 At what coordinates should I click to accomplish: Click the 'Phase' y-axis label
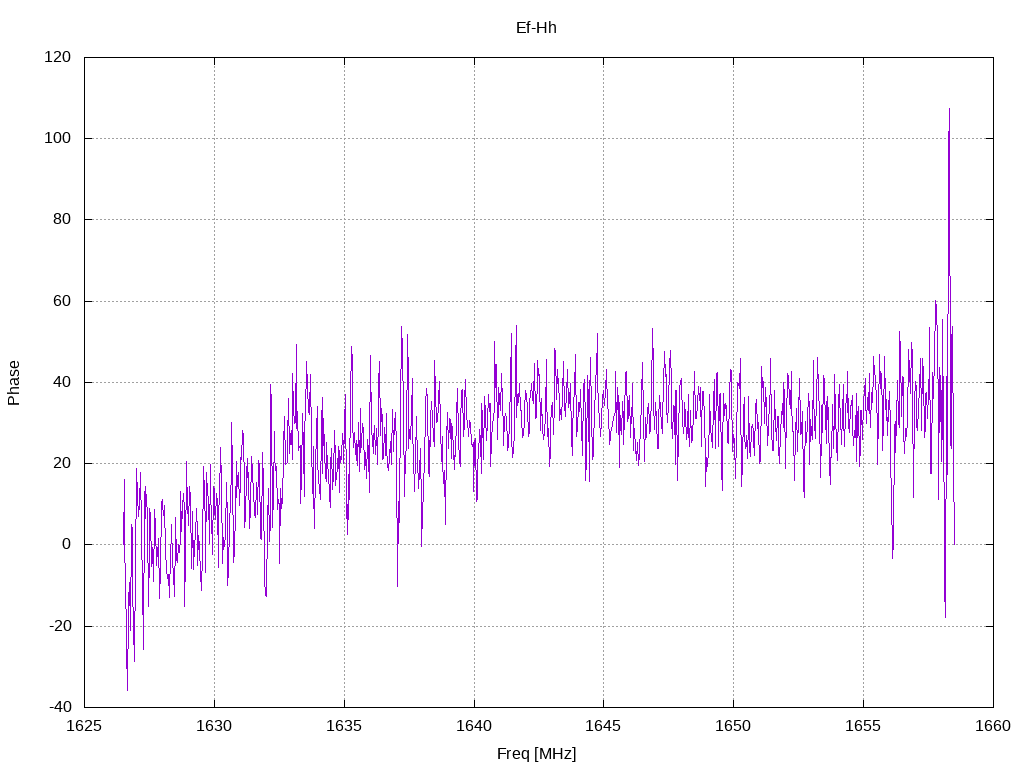pos(14,383)
